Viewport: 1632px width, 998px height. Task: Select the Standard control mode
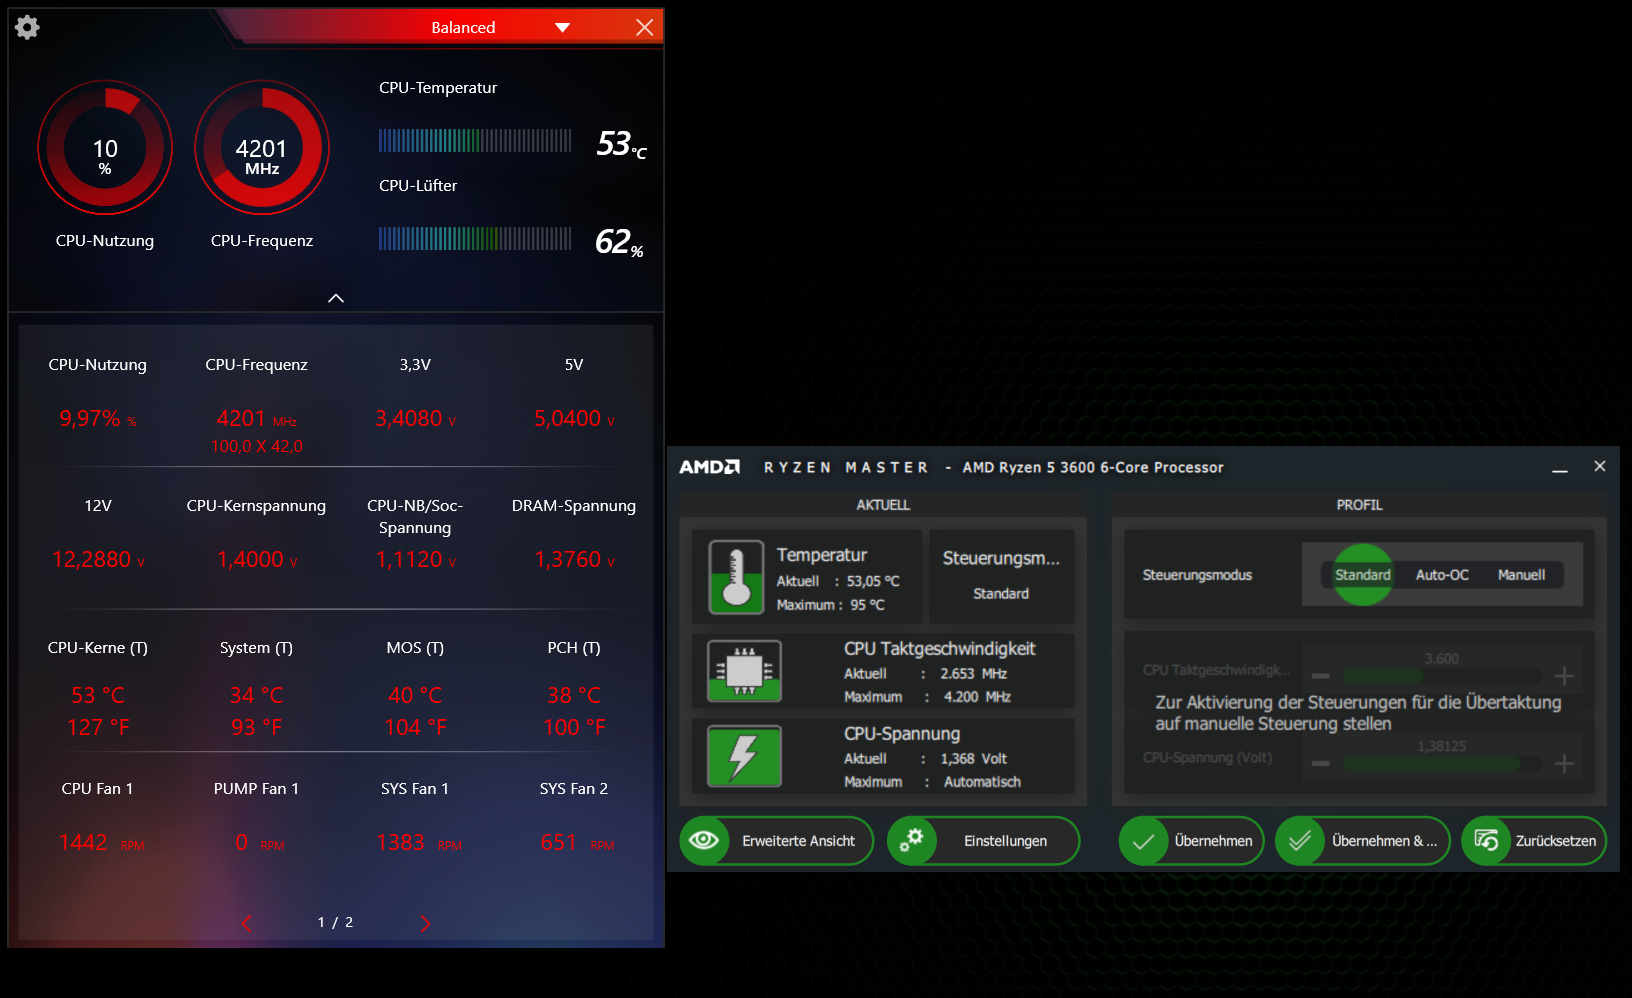pyautogui.click(x=1363, y=575)
